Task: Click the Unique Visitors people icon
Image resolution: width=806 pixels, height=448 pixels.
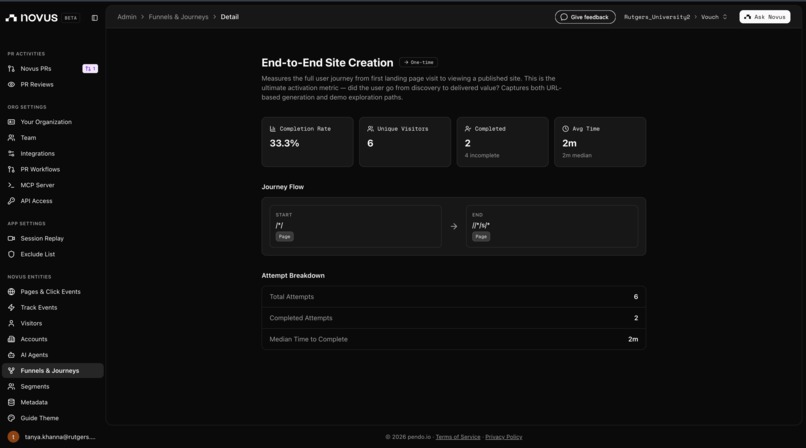Action: (370, 129)
